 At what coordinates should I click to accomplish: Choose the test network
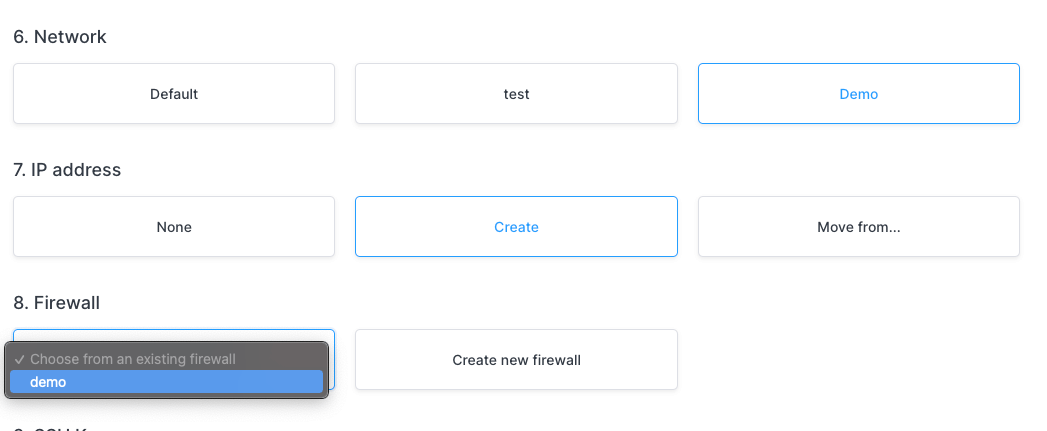(516, 94)
